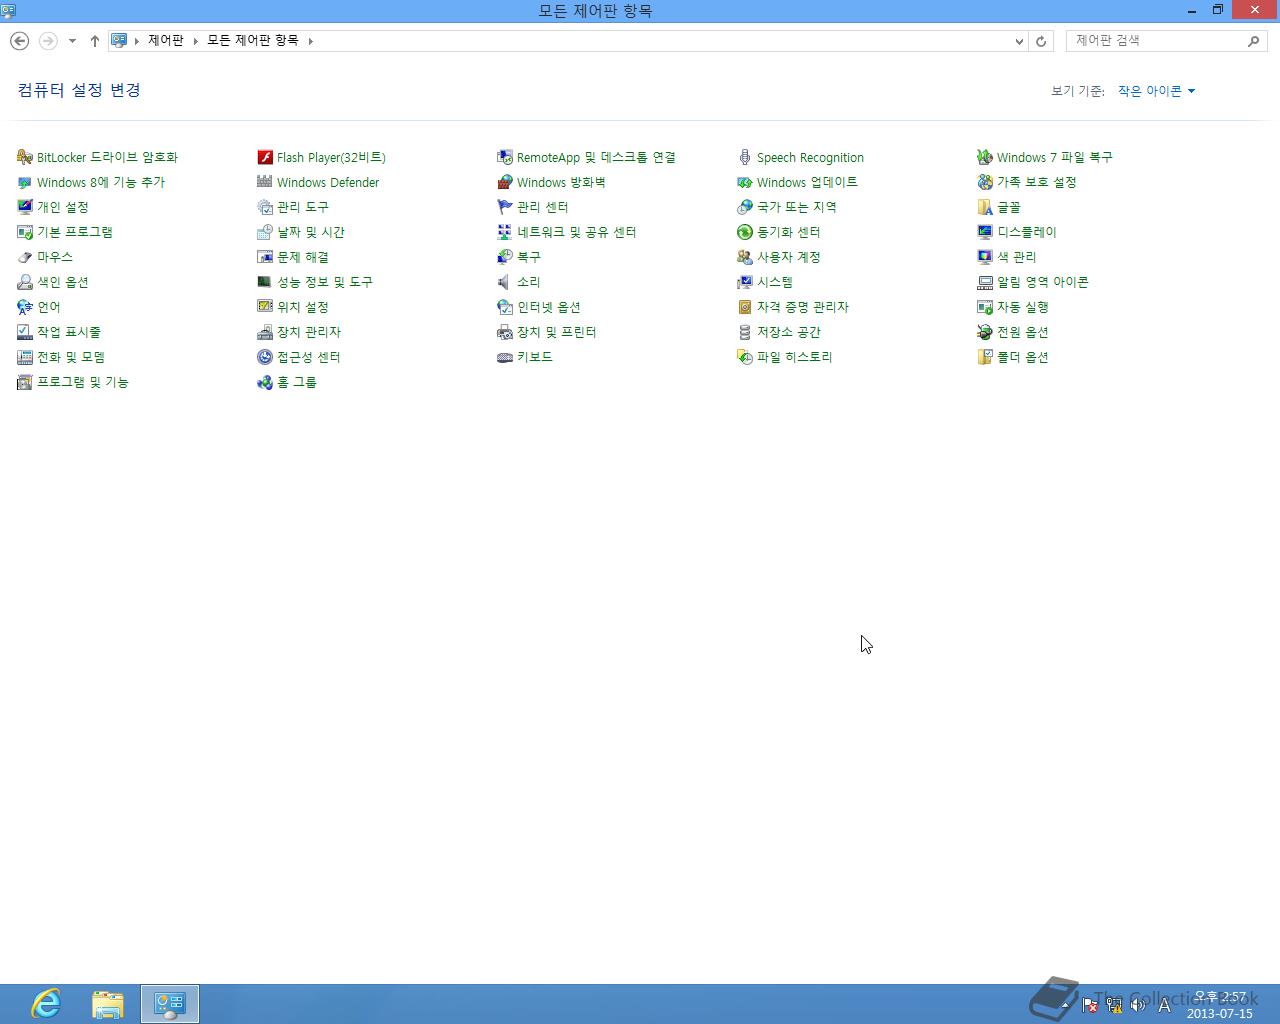Open recent locations dropdown beside forward button
1280x1024 pixels.
click(x=72, y=41)
